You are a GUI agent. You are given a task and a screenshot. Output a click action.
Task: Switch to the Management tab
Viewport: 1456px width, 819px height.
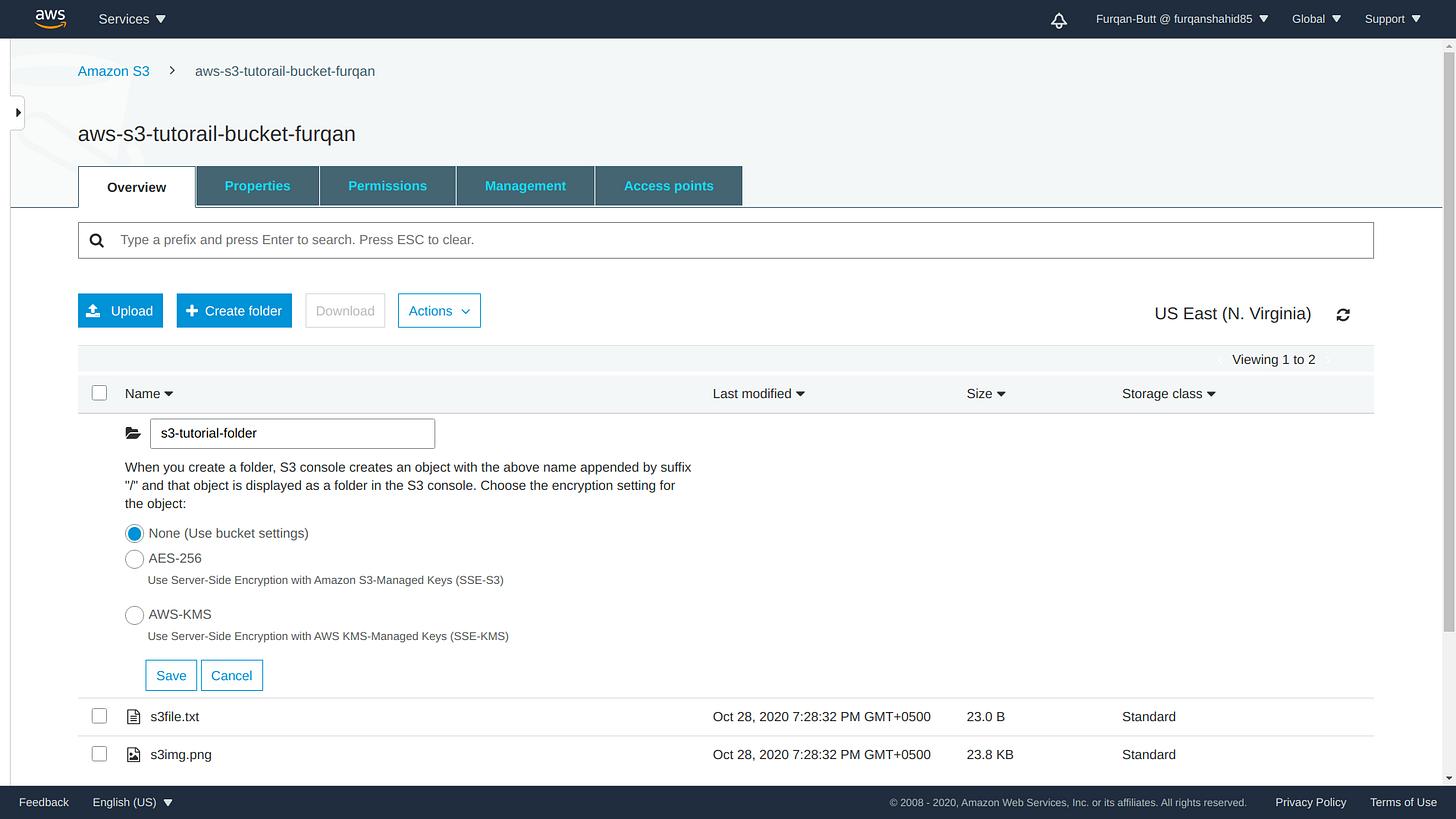525,186
